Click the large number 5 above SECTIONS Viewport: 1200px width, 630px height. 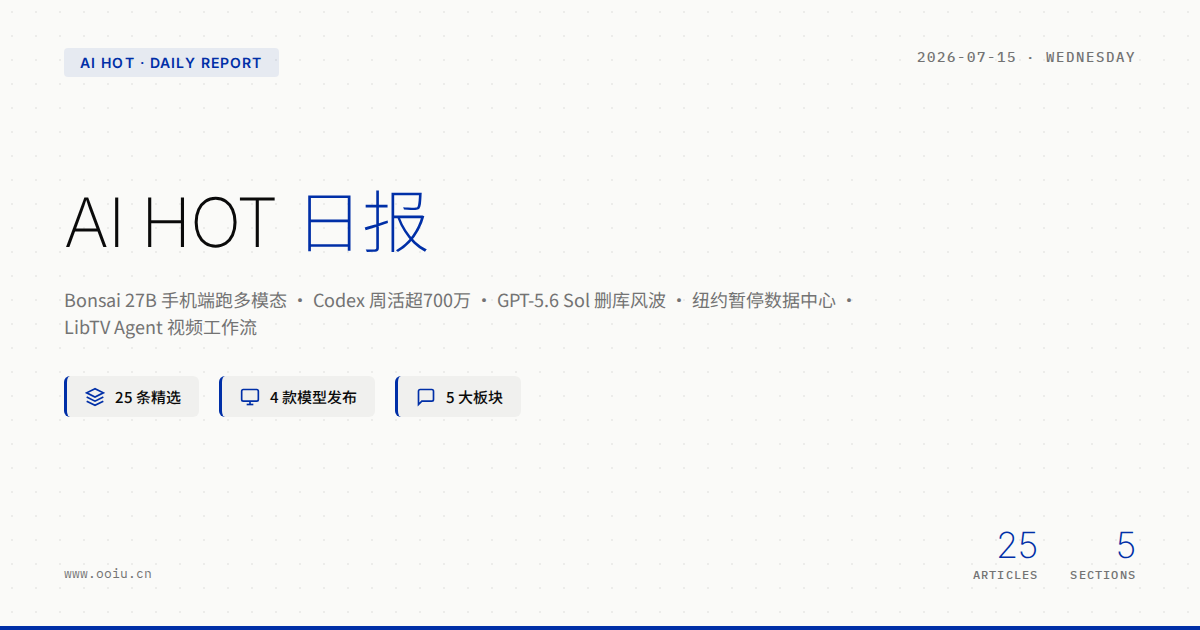1126,546
